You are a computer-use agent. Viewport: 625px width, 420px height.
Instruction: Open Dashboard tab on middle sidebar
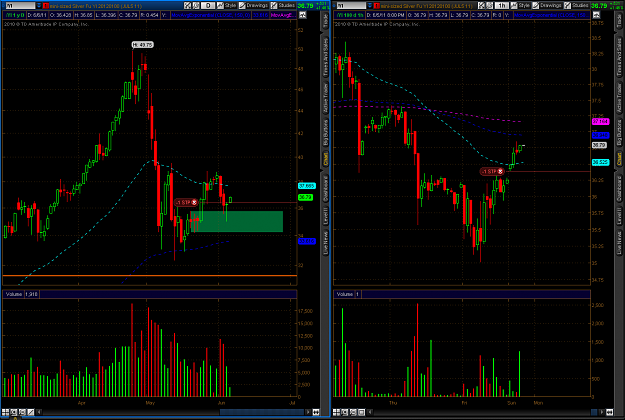pyautogui.click(x=325, y=188)
